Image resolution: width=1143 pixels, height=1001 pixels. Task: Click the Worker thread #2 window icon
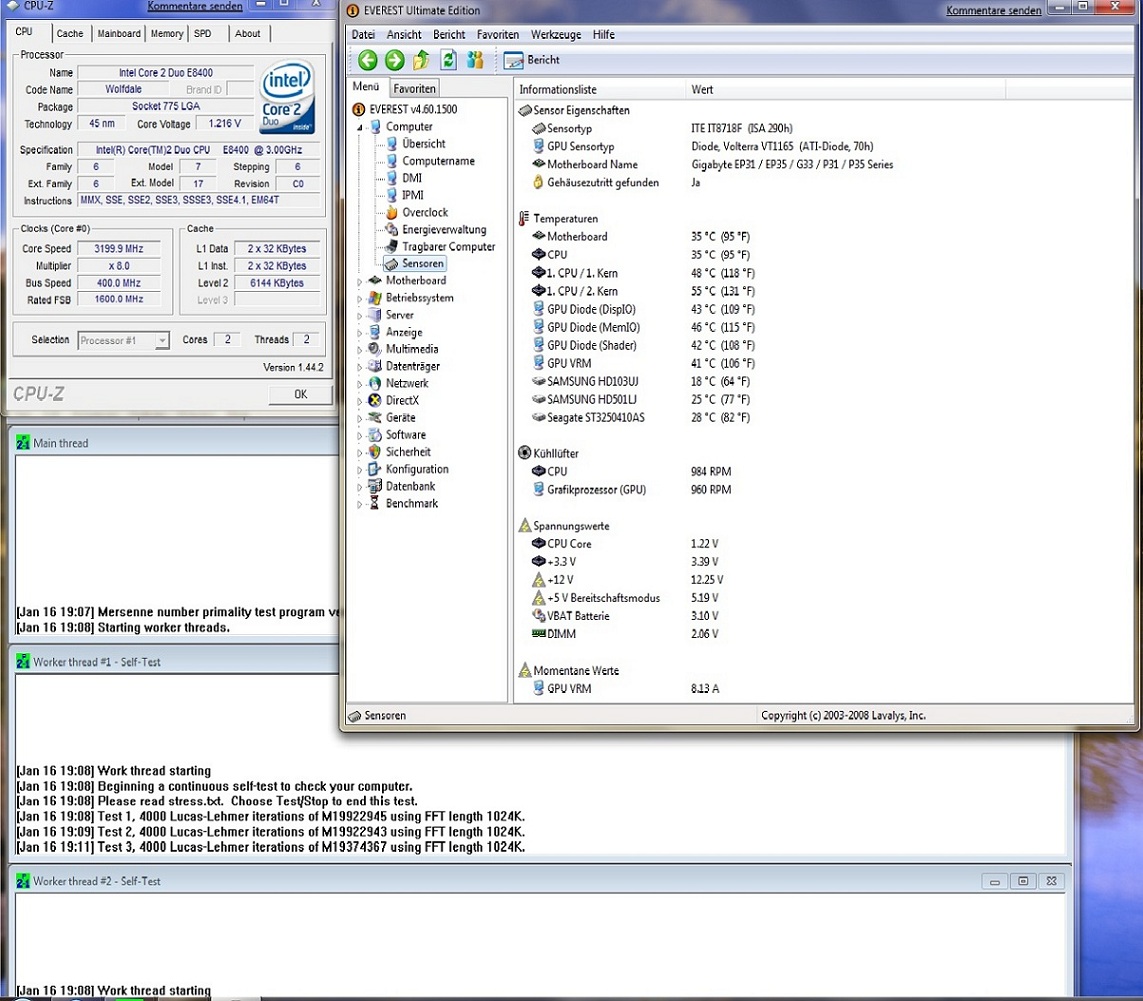click(x=23, y=881)
